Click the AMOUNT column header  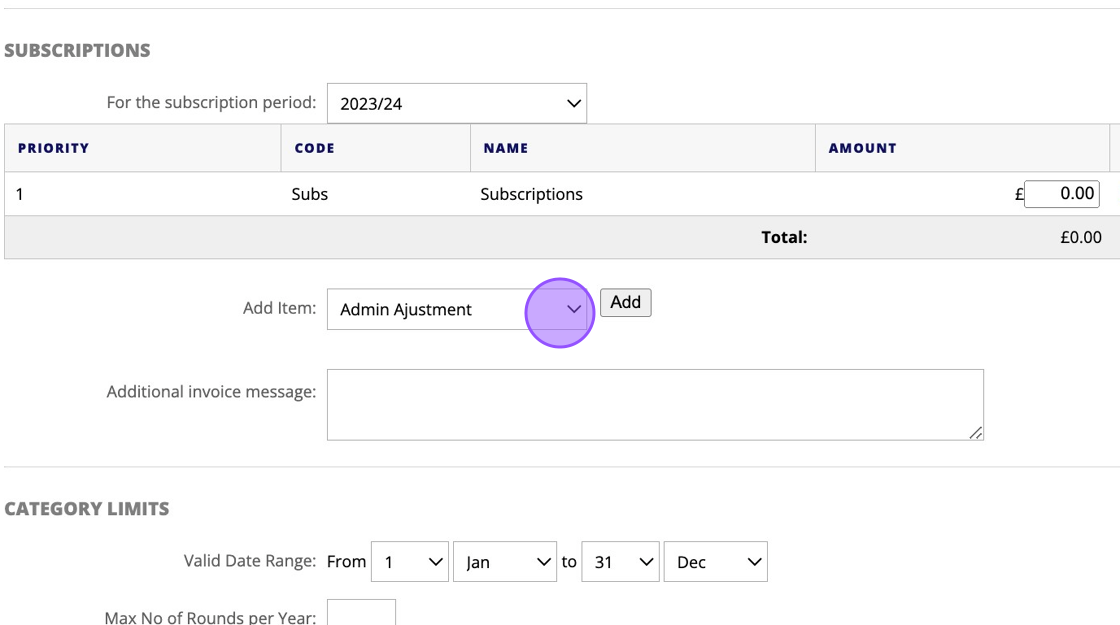pos(862,148)
